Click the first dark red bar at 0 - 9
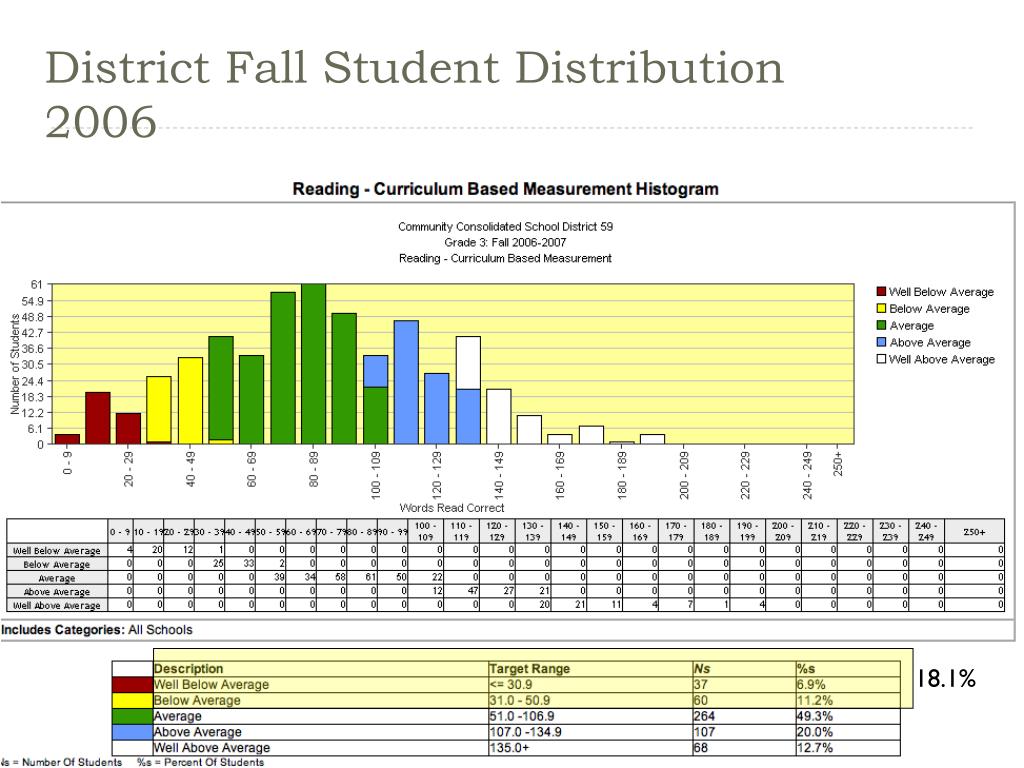Viewport: 1024px width, 768px height. click(67, 440)
